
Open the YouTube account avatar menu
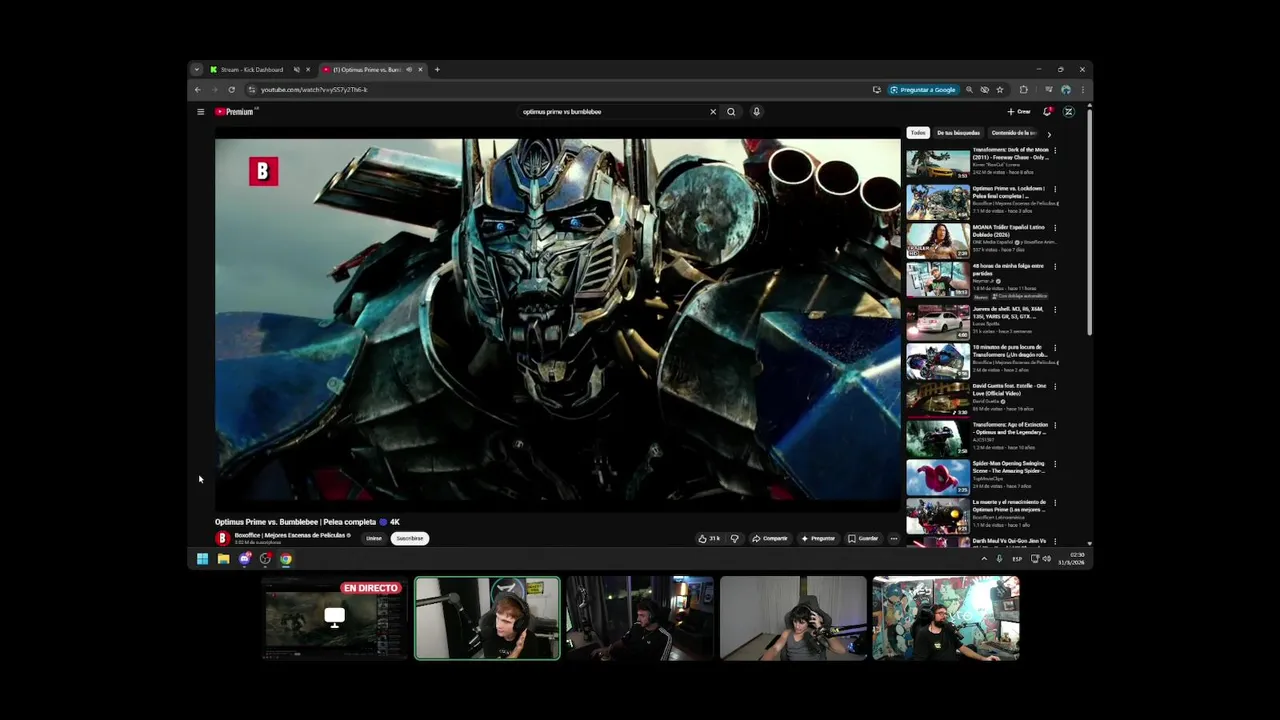1068,112
